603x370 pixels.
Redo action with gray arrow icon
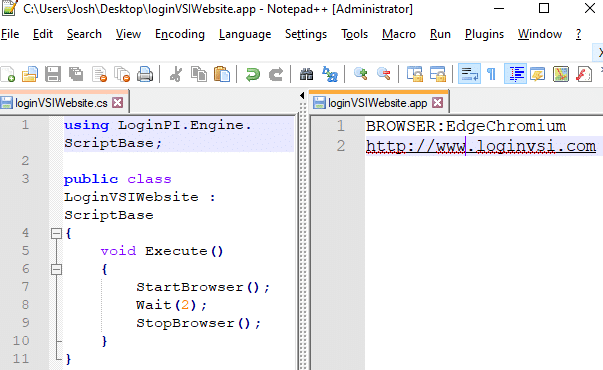276,74
